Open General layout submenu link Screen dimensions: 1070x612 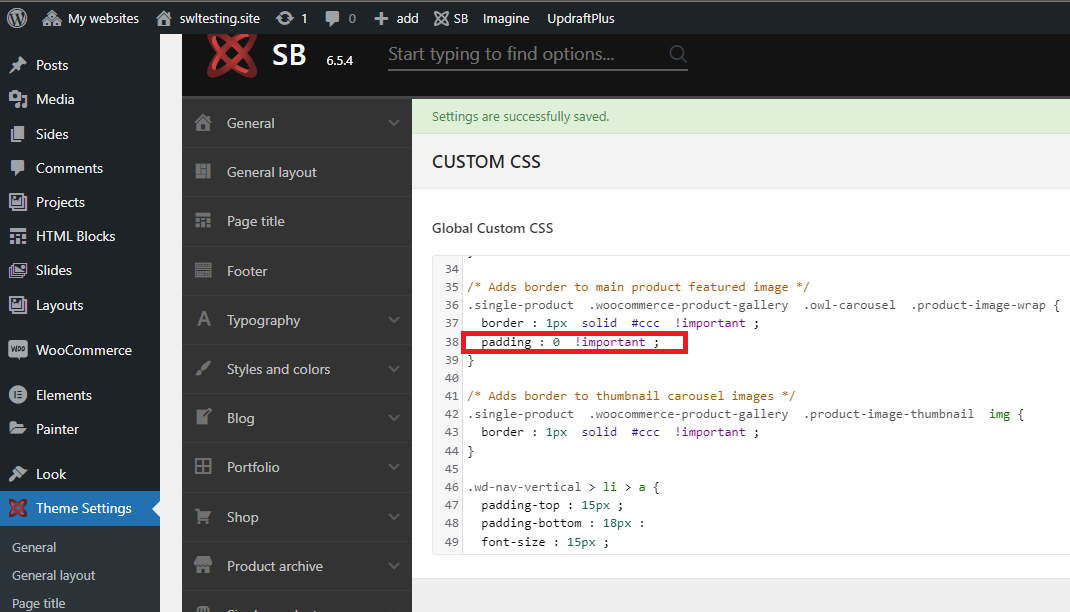point(53,575)
